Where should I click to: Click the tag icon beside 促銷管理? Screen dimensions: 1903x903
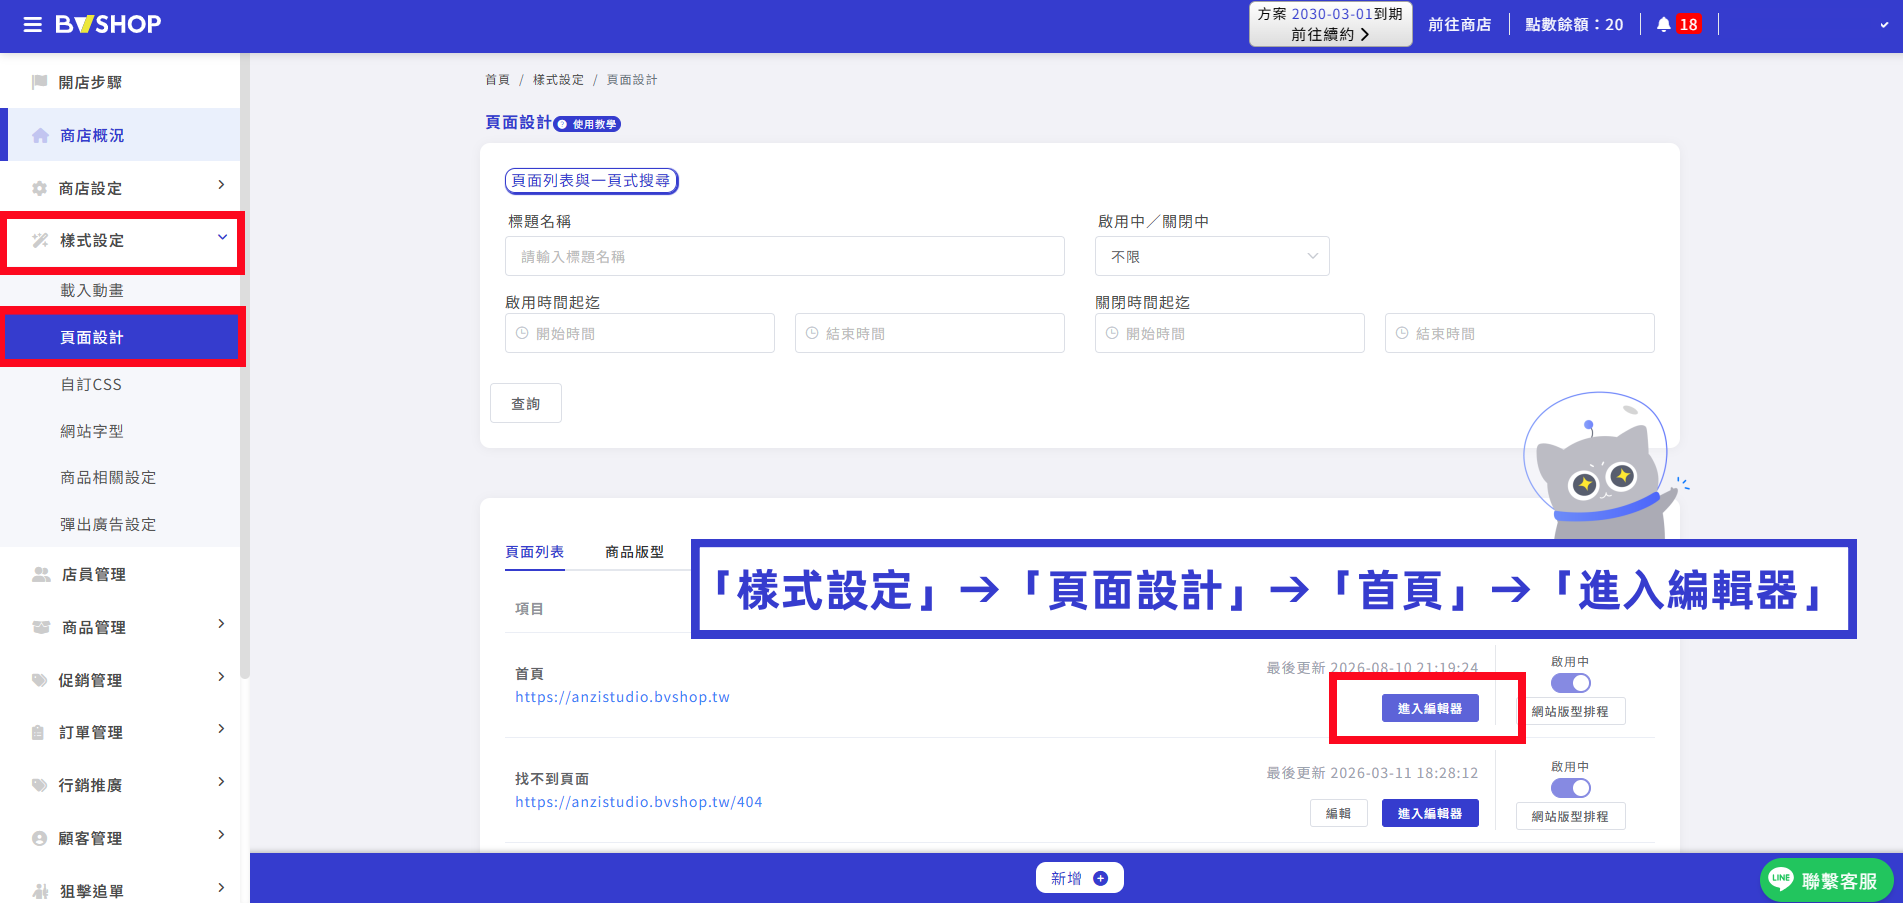(x=40, y=680)
